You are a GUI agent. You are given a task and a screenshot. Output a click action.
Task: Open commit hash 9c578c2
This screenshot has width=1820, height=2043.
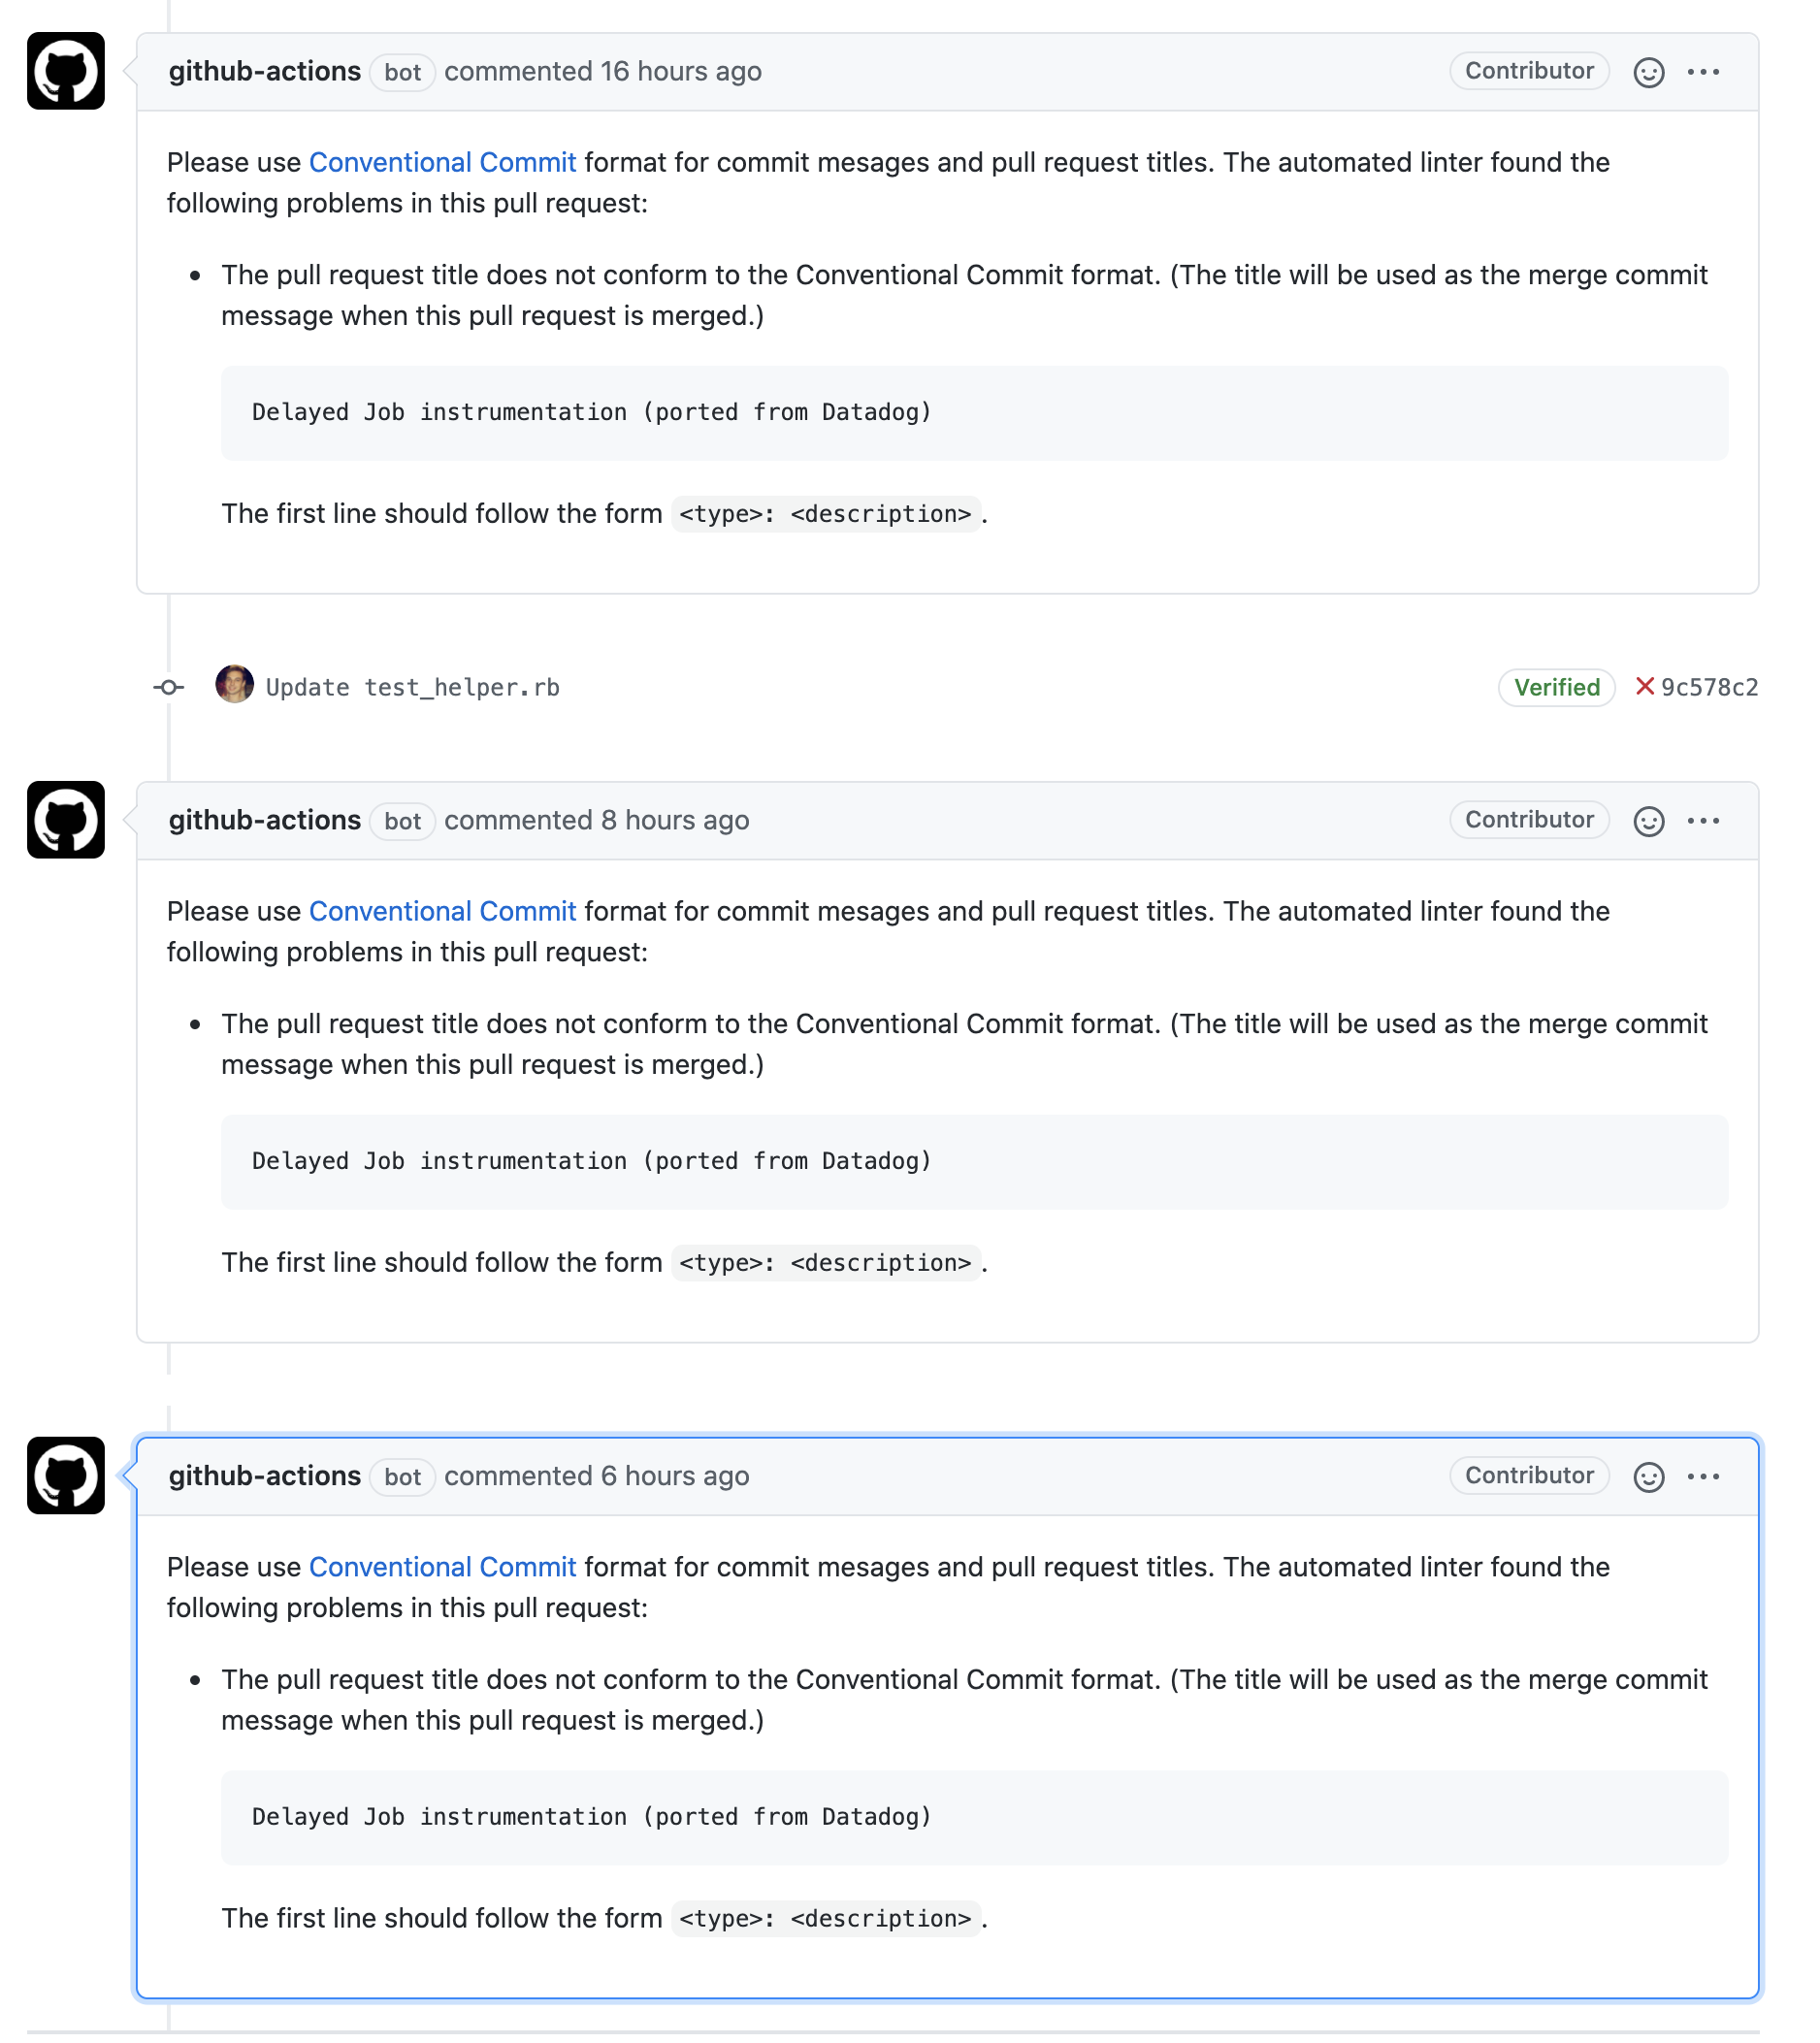click(1709, 687)
